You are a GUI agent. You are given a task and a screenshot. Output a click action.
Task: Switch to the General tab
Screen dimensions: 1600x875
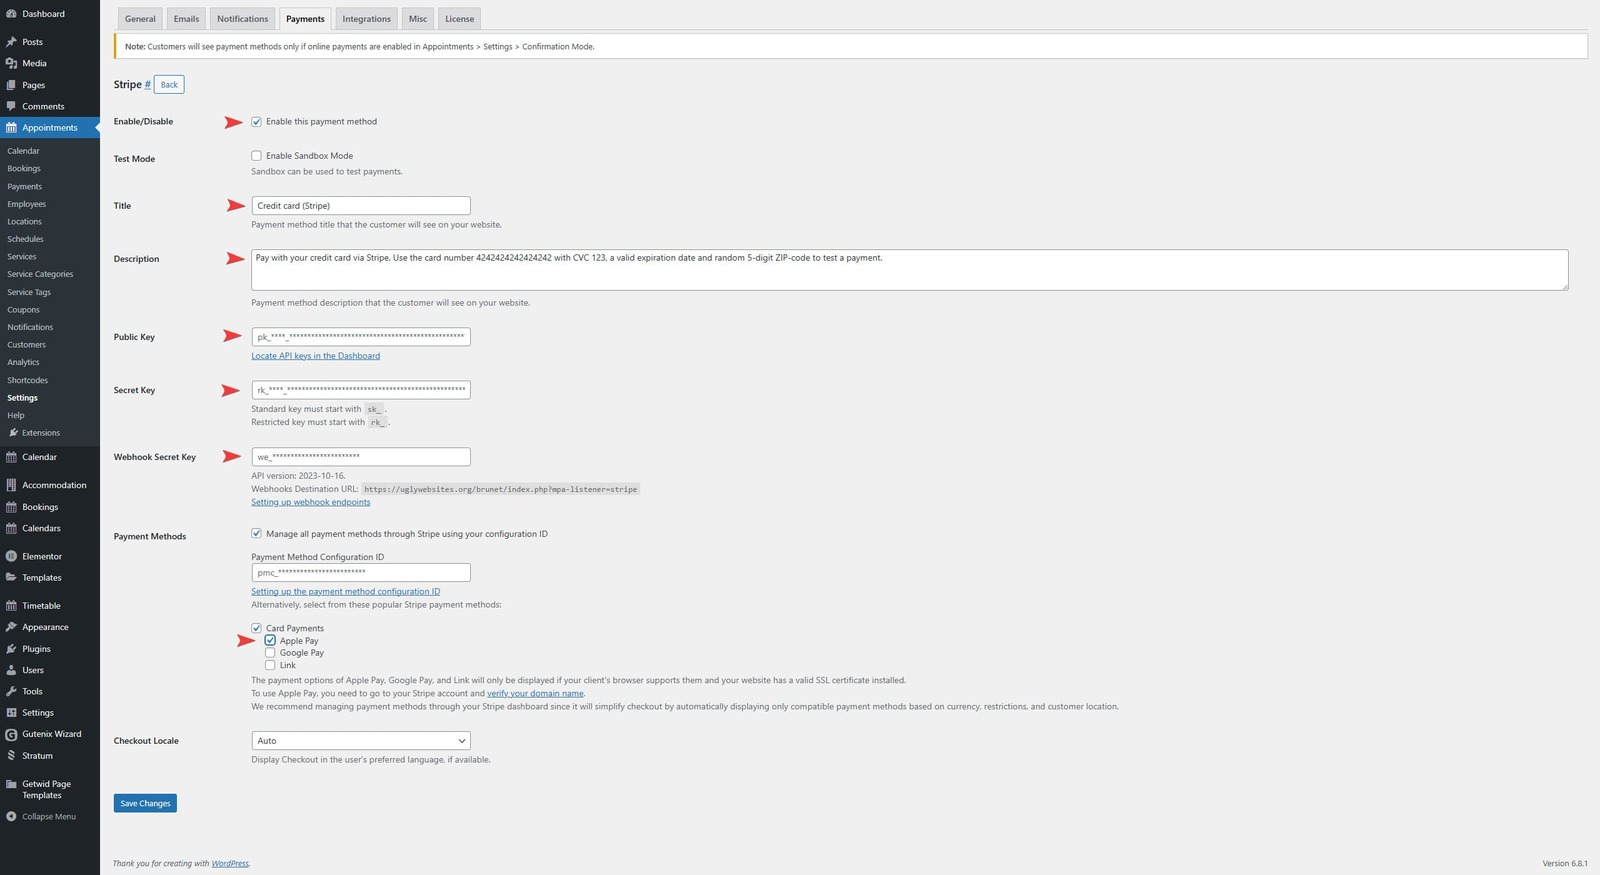(x=140, y=19)
